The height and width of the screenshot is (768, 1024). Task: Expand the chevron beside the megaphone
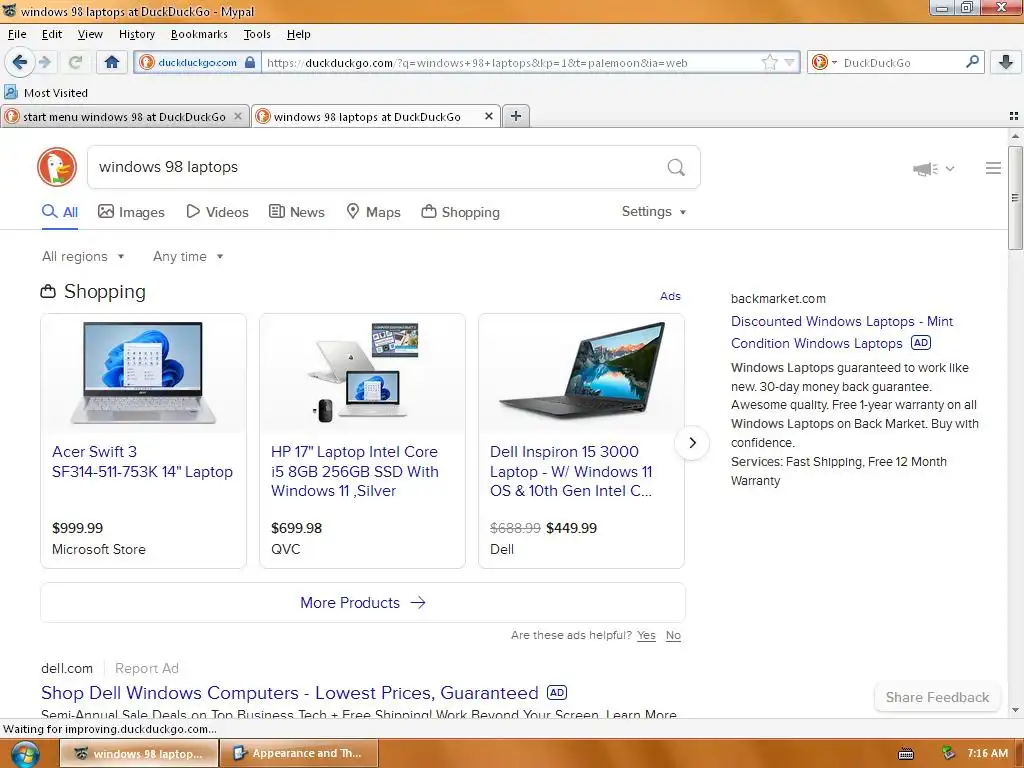coord(950,168)
